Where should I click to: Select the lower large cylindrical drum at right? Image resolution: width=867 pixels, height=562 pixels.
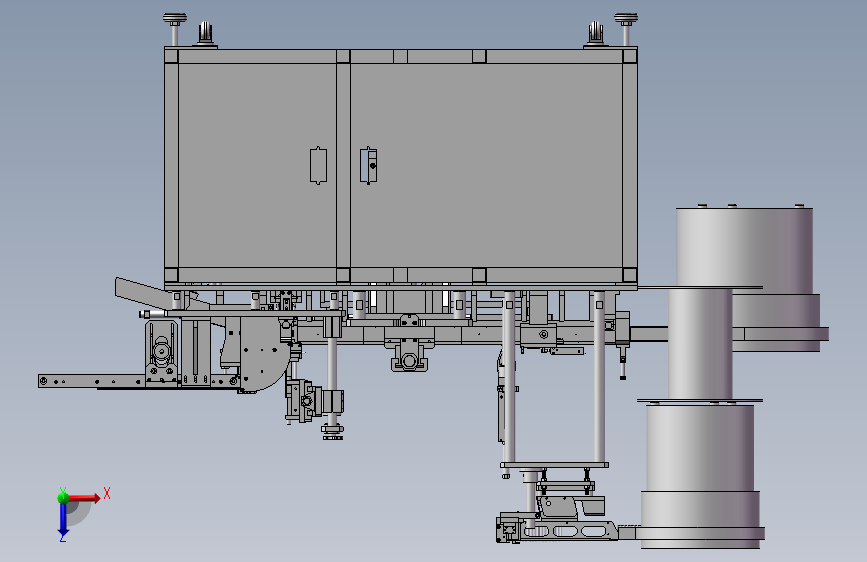click(700, 448)
